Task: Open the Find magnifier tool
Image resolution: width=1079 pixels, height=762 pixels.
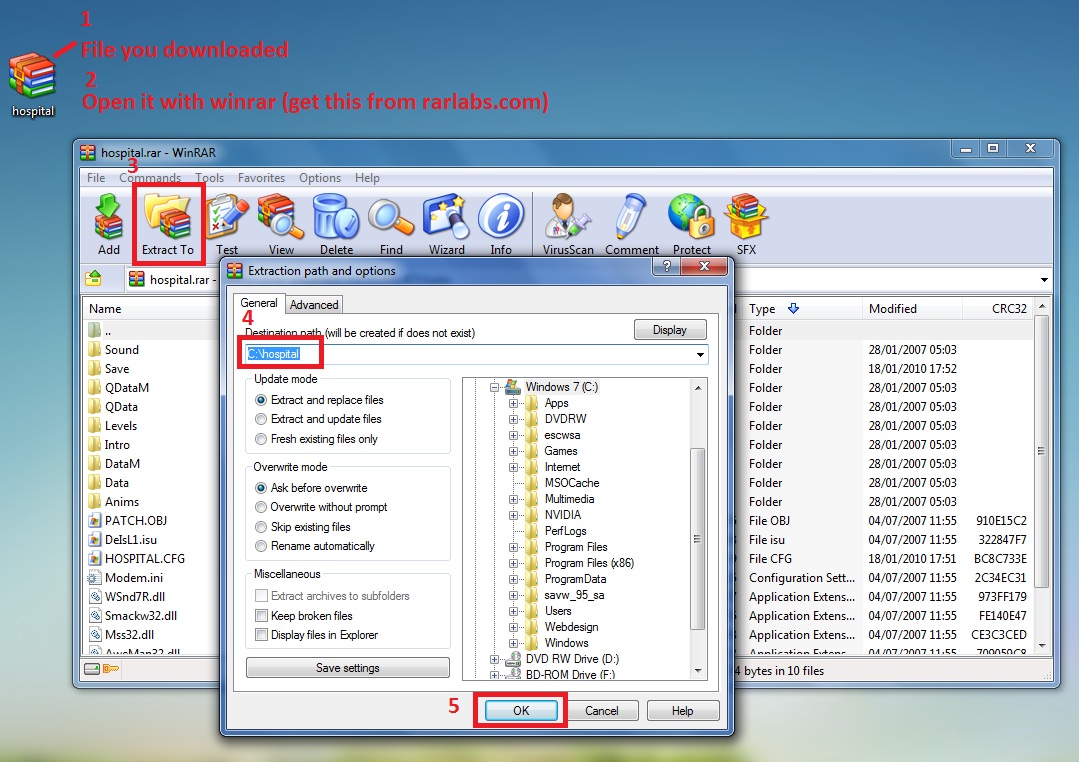Action: (391, 224)
